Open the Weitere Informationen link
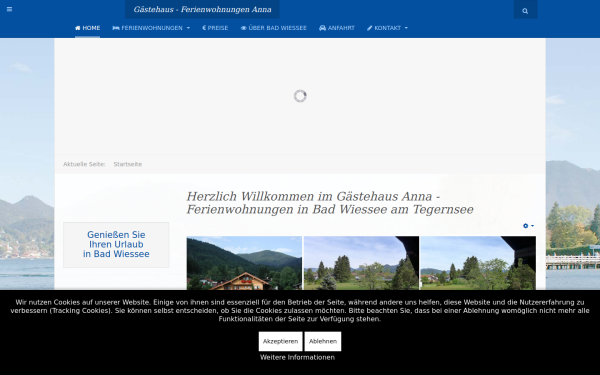Viewport: 600px width, 375px height. tap(297, 357)
